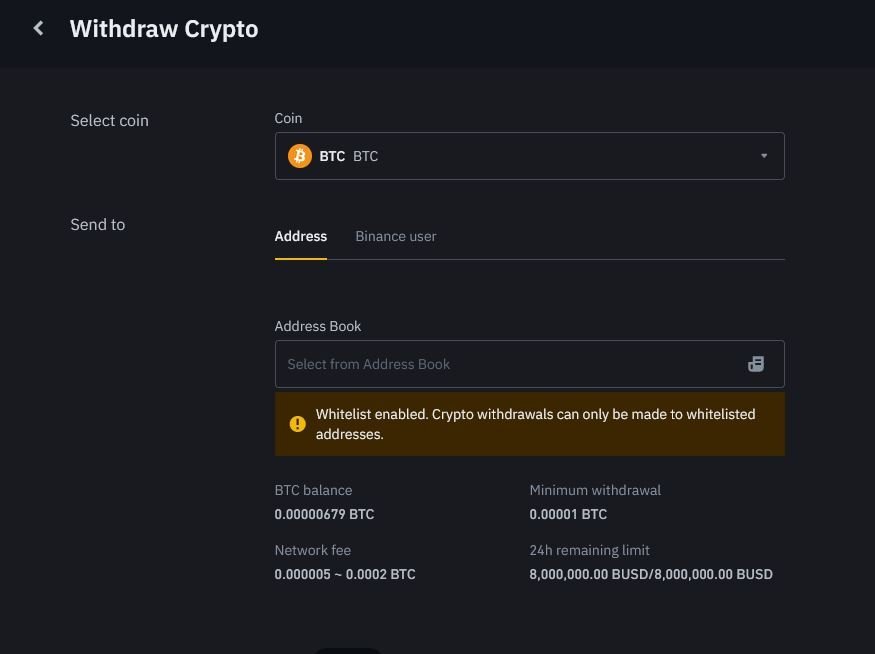
Task: Expand the Coin dropdown arrow
Action: coord(764,156)
